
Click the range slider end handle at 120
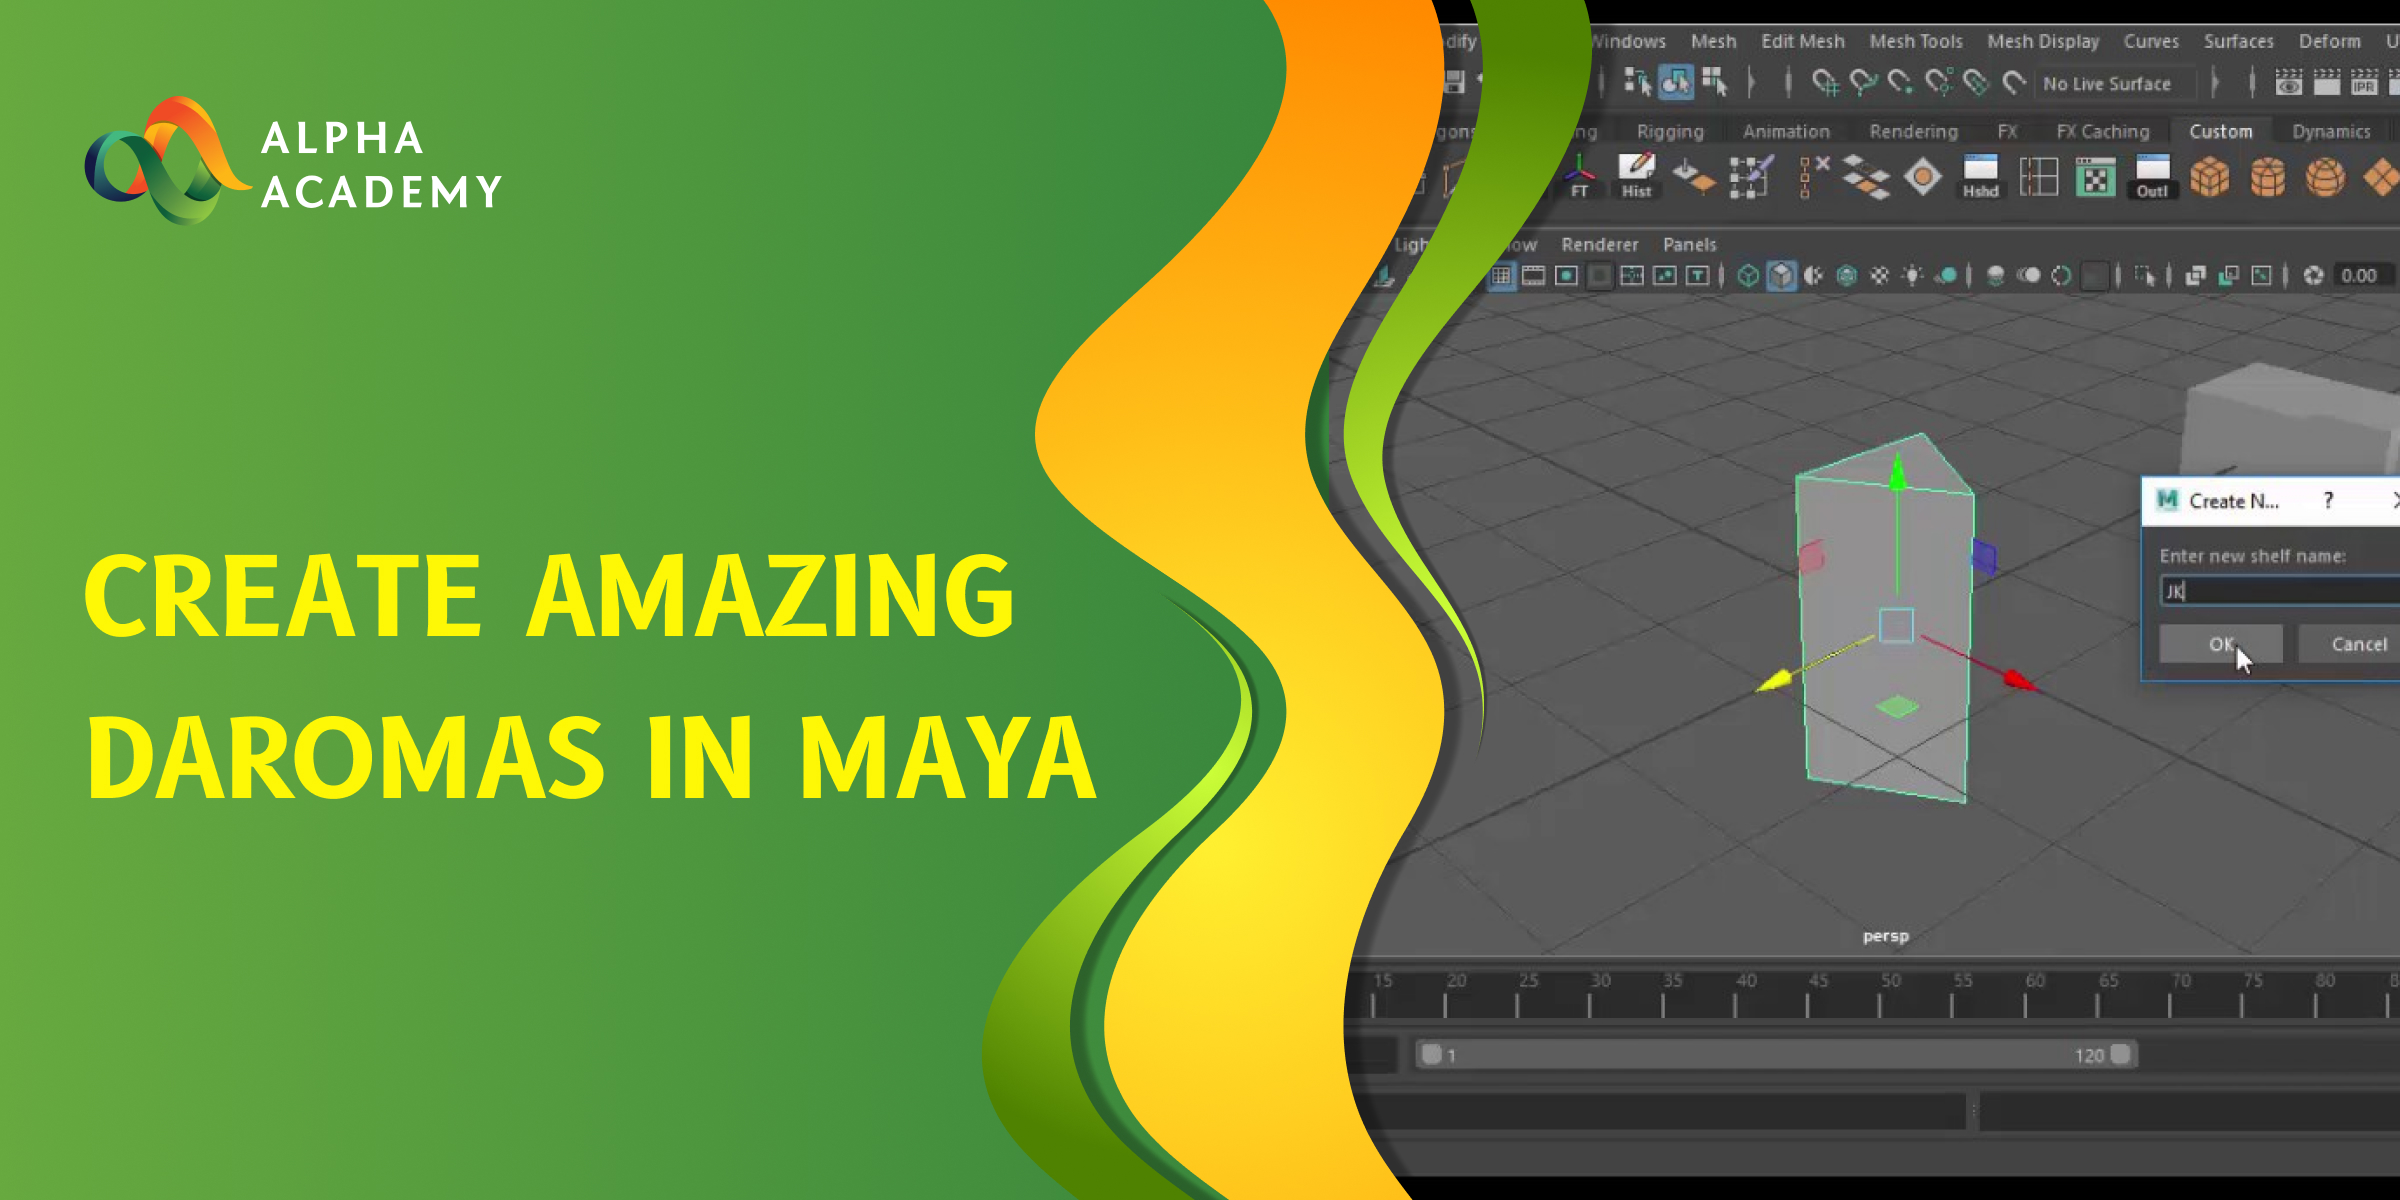click(x=2120, y=1054)
